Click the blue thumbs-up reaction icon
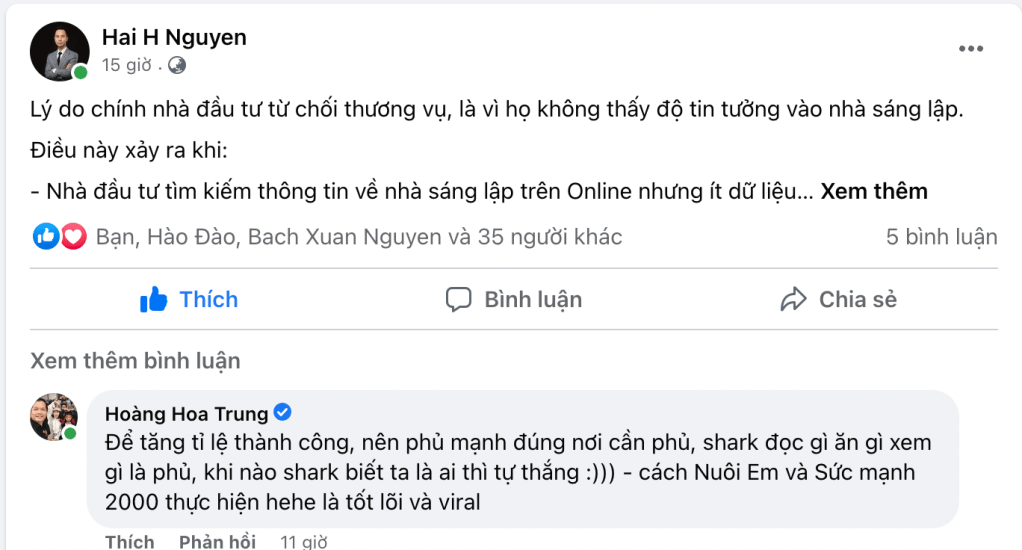 coord(46,237)
